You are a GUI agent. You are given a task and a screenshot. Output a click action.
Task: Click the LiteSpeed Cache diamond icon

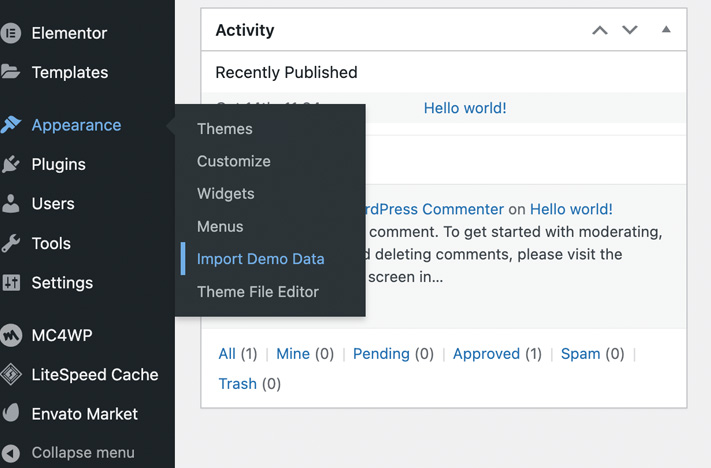pos(11,375)
